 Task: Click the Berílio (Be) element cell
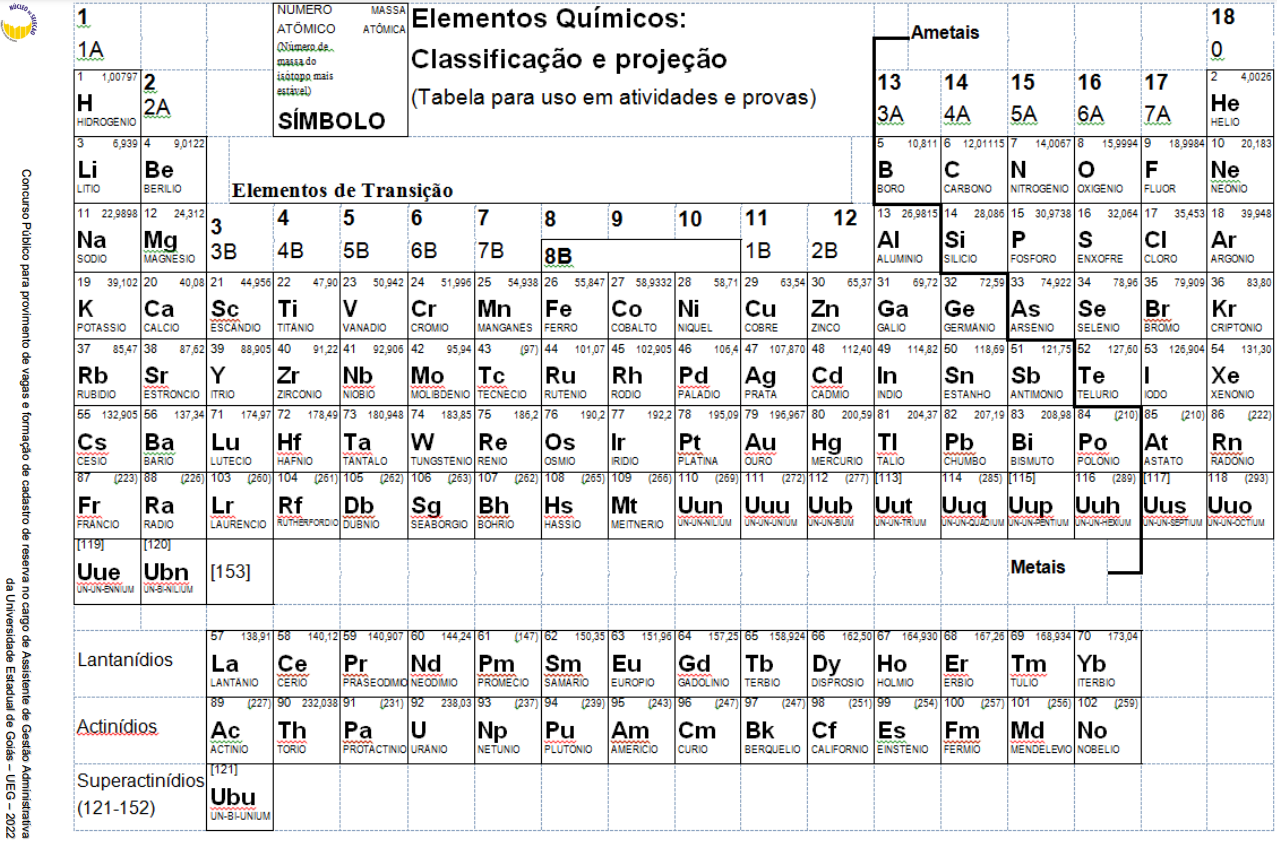click(174, 170)
